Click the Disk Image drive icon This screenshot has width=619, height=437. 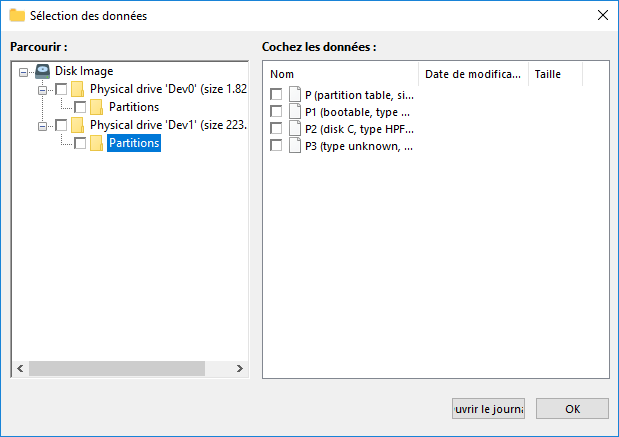42,71
